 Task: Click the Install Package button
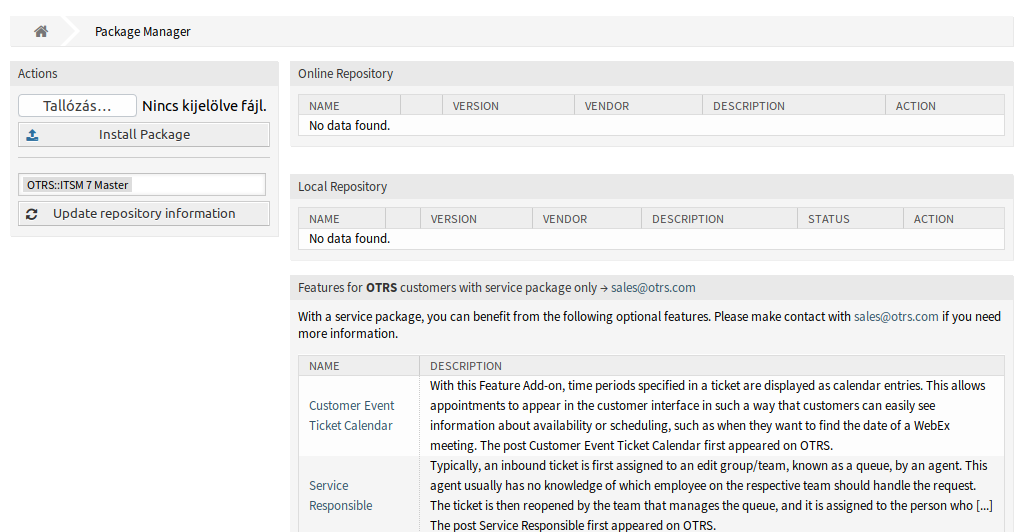(144, 134)
